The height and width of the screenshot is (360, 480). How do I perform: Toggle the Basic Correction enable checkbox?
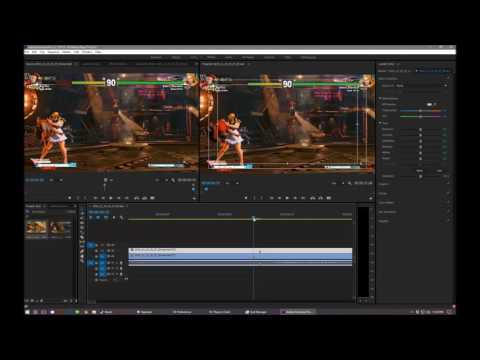448,79
